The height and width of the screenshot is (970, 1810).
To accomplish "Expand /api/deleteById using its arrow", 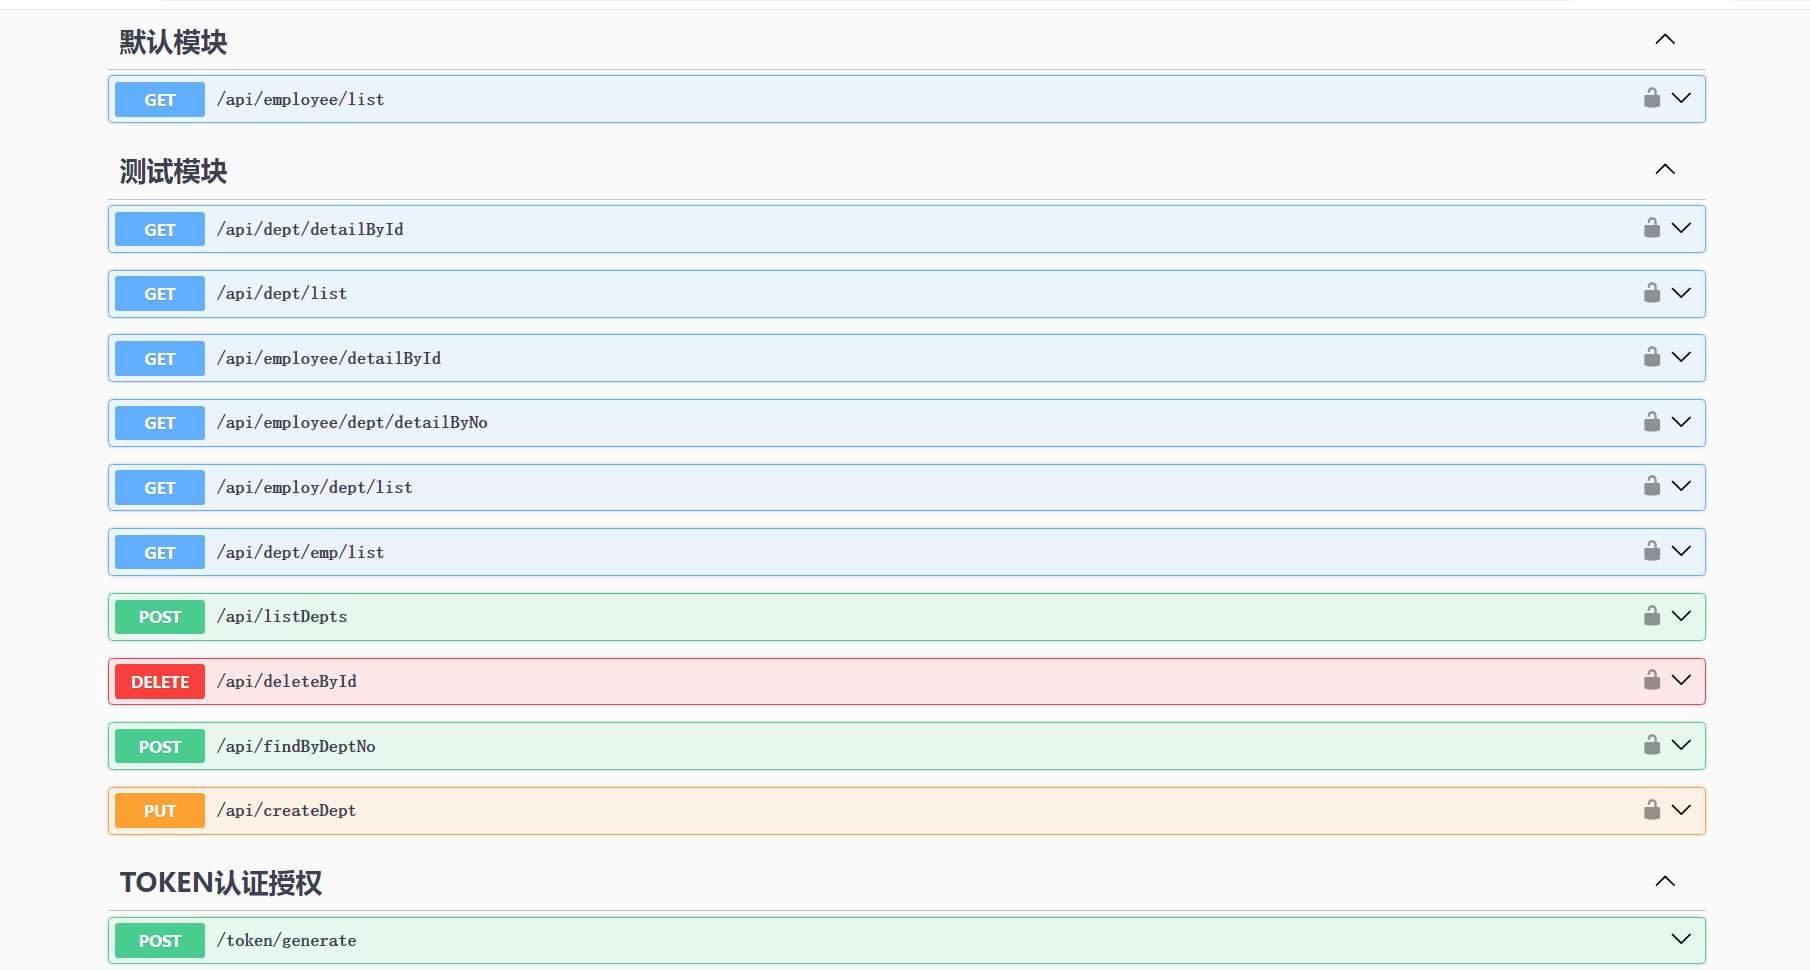I will (x=1681, y=680).
